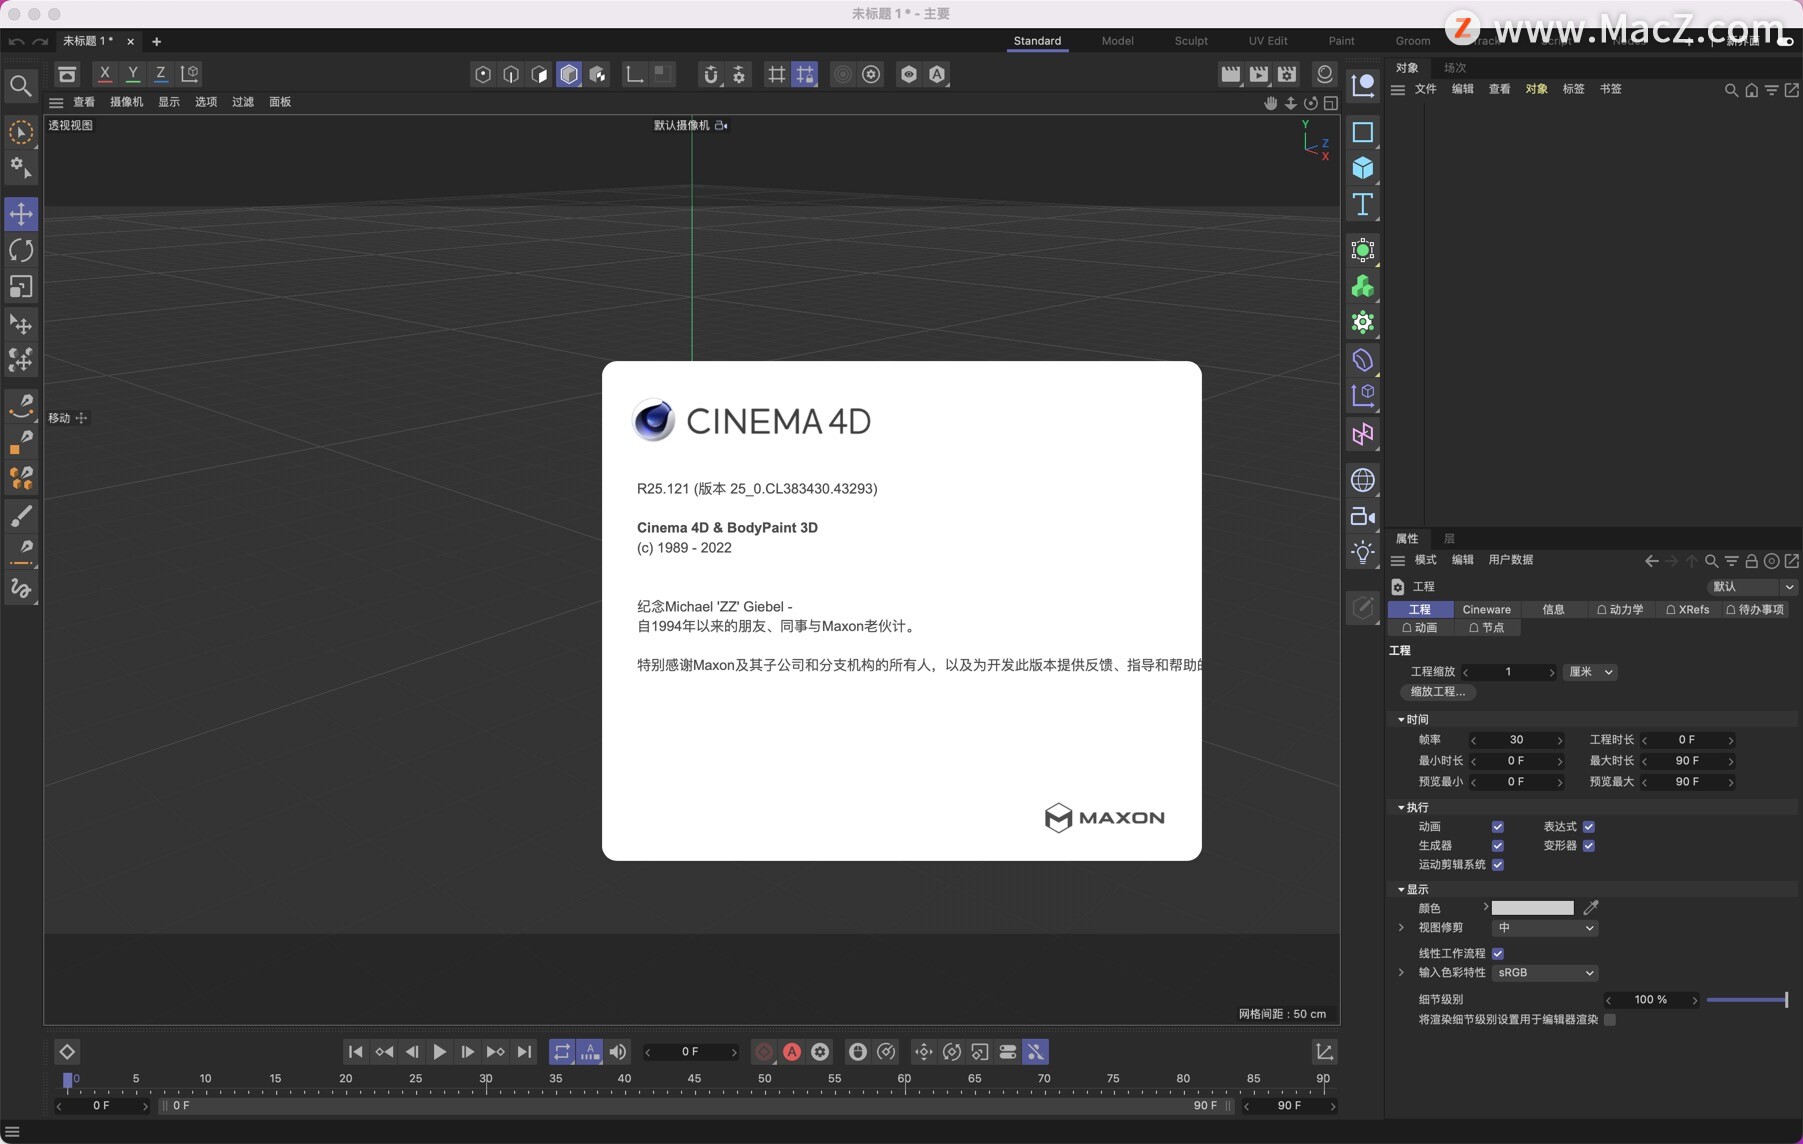Open the floor/sky environment globe icon
Viewport: 1803px width, 1144px height.
click(x=1362, y=480)
